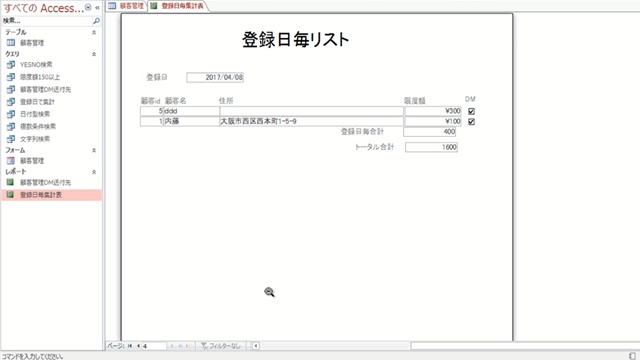The height and width of the screenshot is (360, 640).
Task: Open the navigation pane category dropdown menu
Action: point(88,7)
